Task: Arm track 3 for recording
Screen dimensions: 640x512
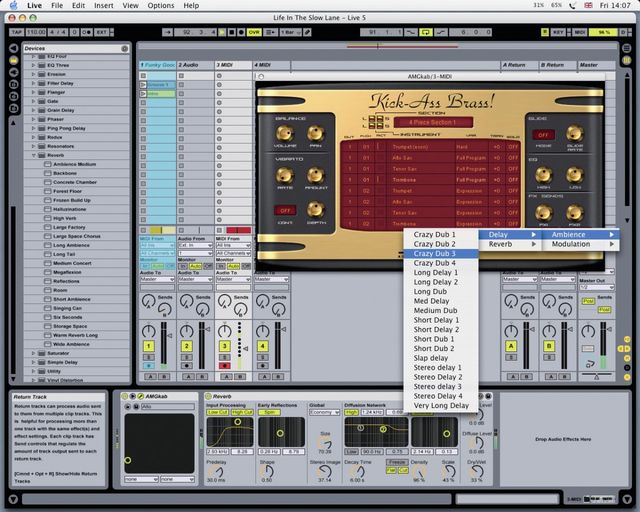Action: pyautogui.click(x=224, y=365)
